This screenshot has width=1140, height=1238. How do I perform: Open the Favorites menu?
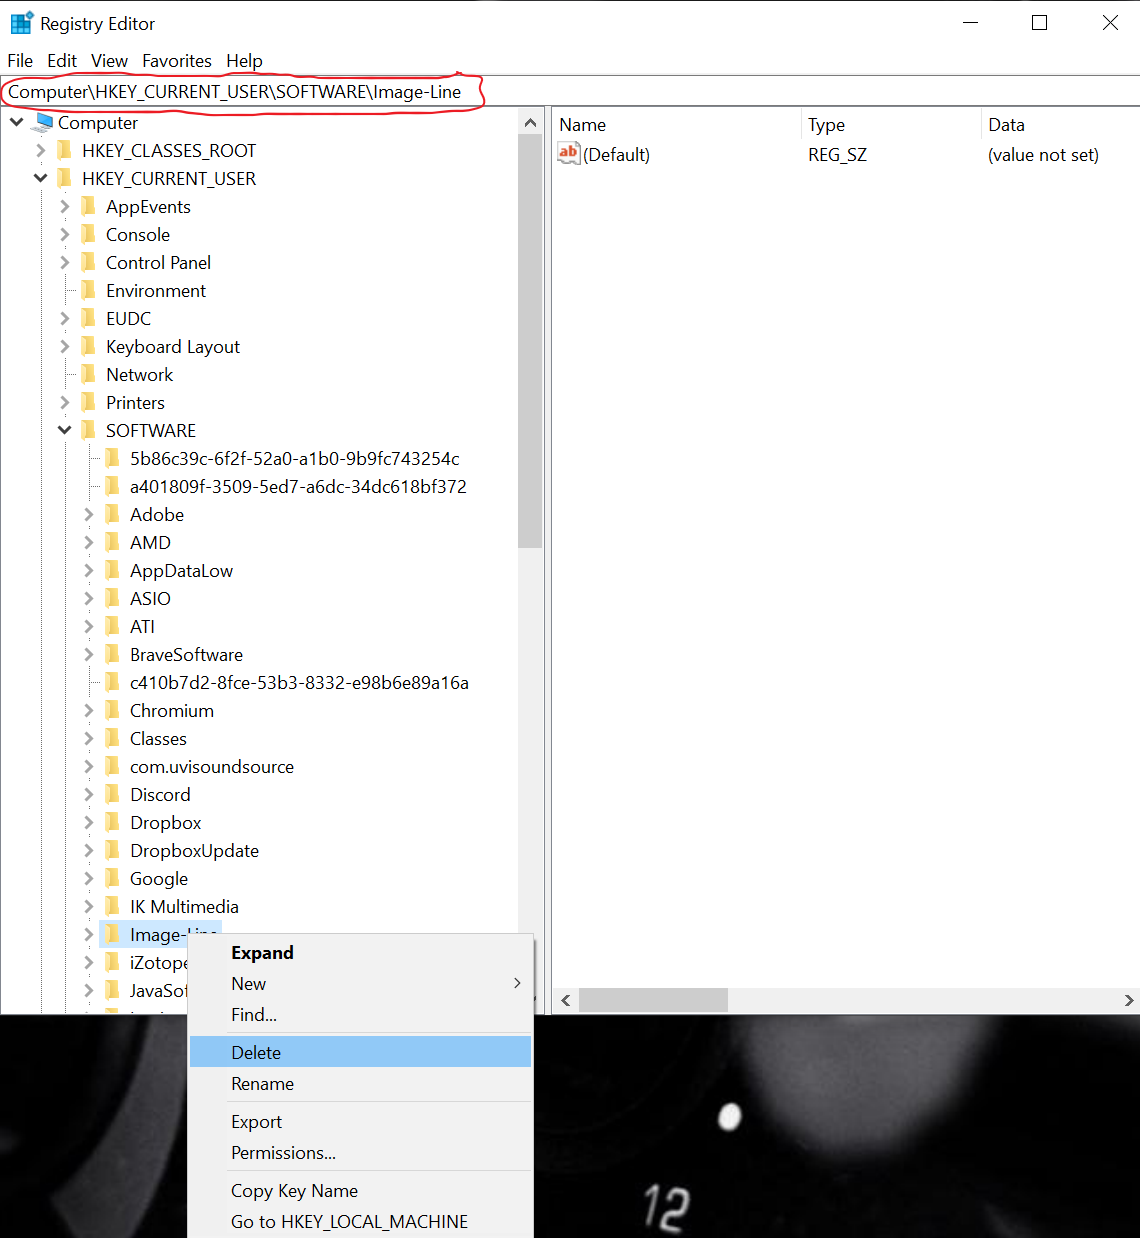pos(176,61)
